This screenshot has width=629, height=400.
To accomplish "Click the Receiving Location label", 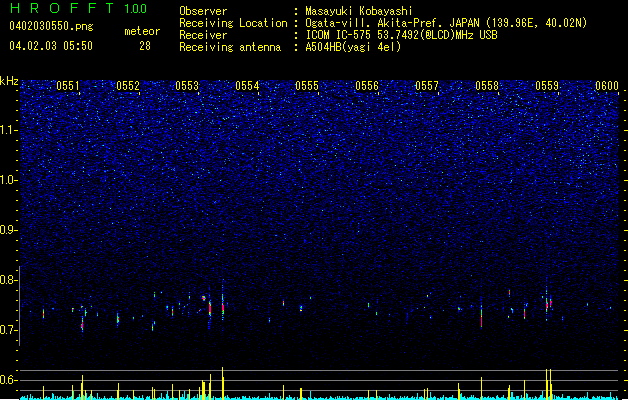I will point(233,23).
